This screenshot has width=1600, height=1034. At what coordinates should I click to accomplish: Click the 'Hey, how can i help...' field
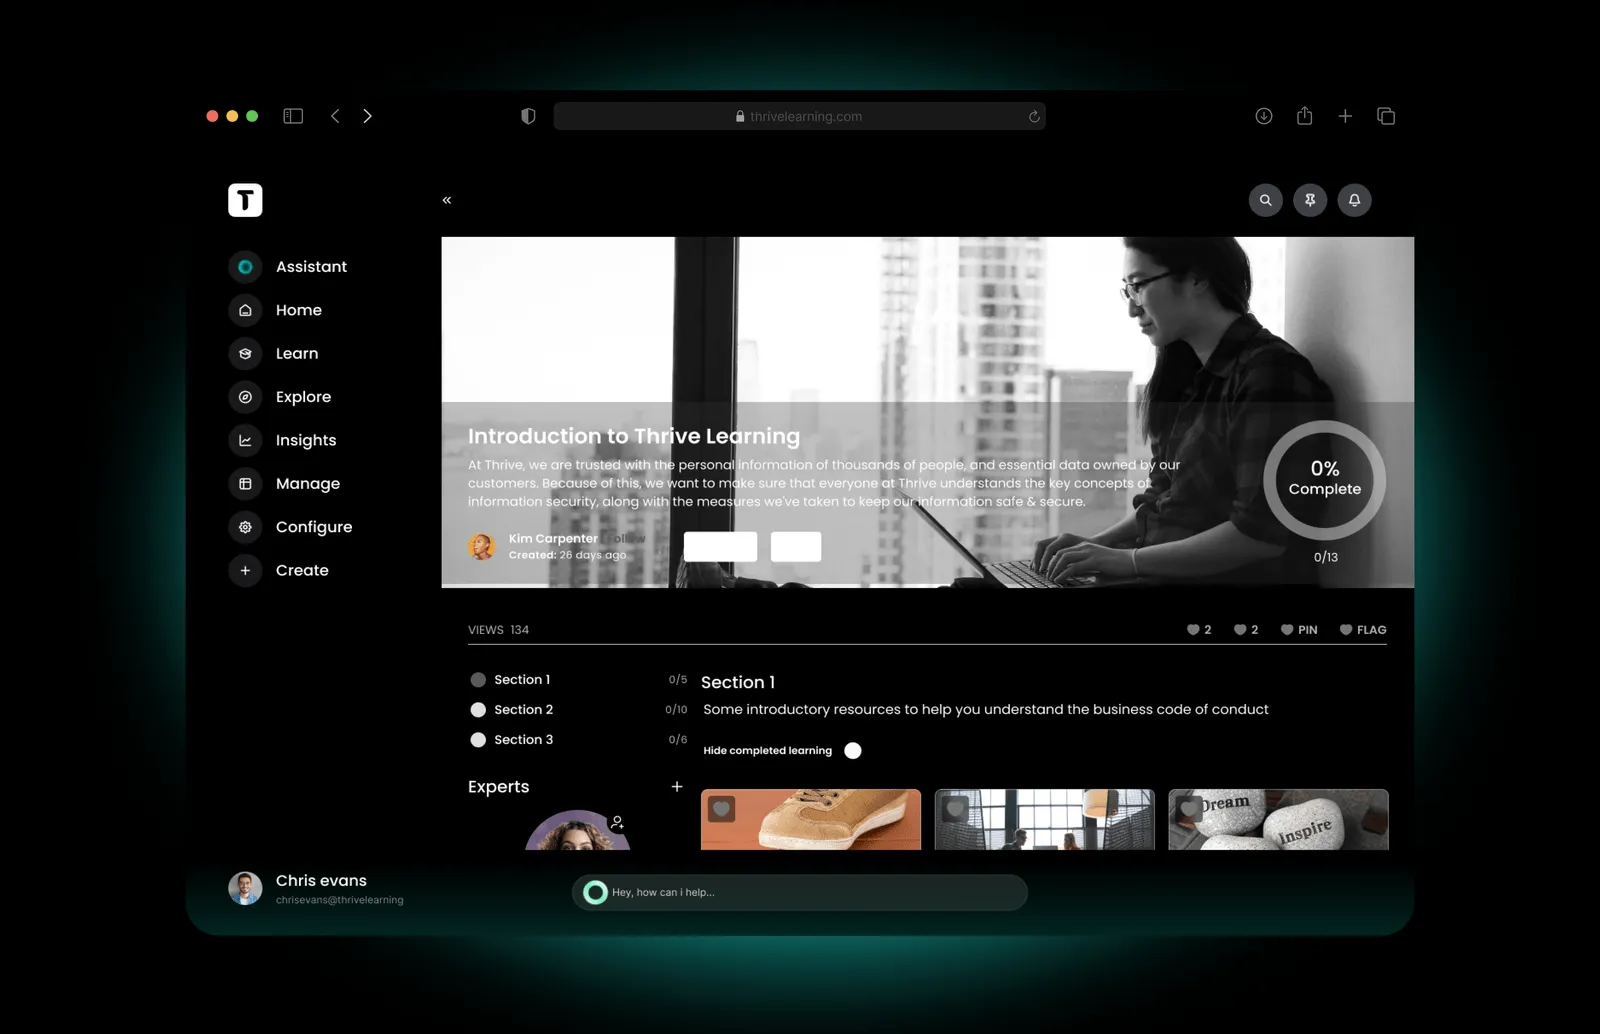800,892
